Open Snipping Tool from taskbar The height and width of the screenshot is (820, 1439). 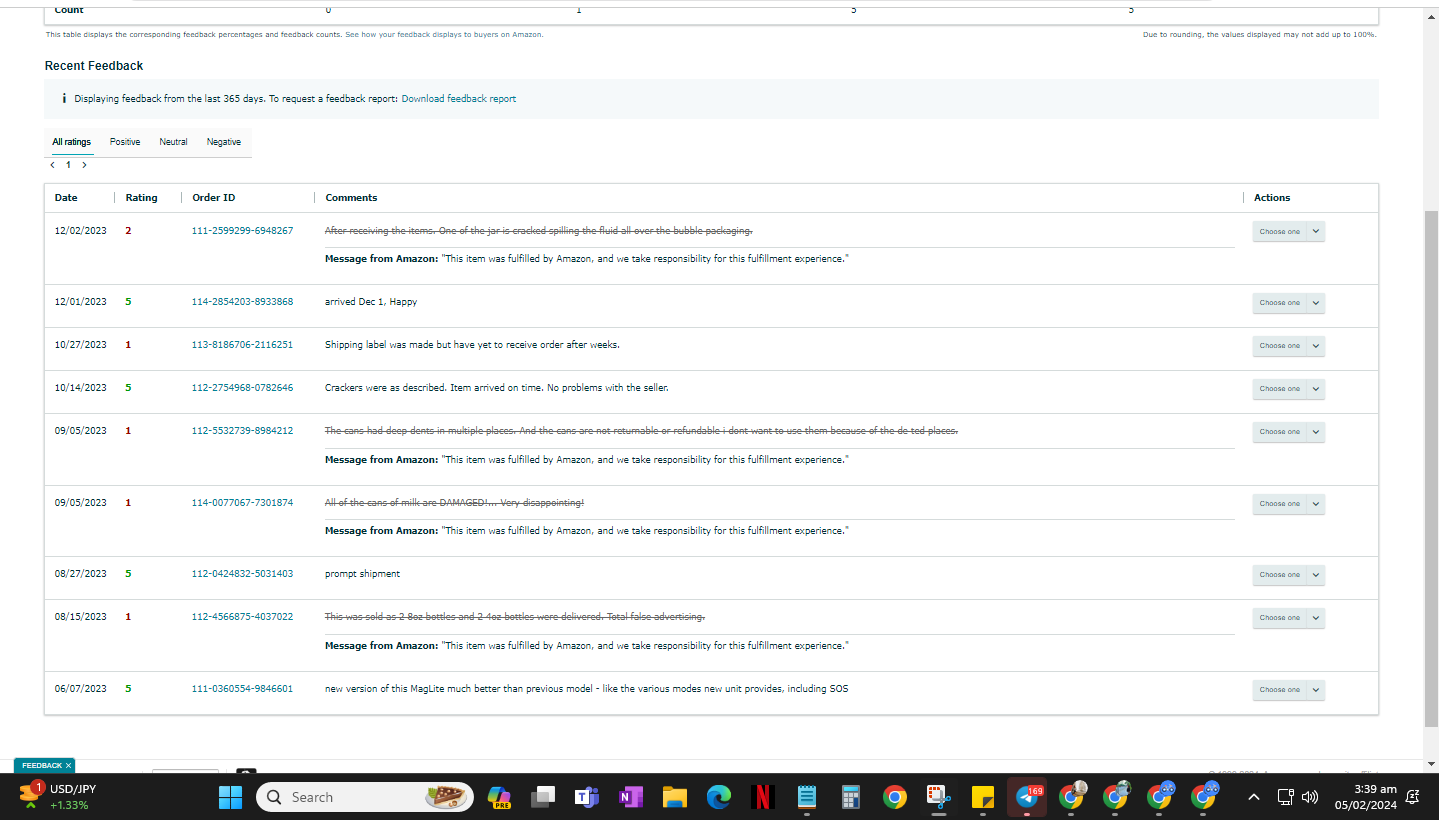click(x=938, y=797)
